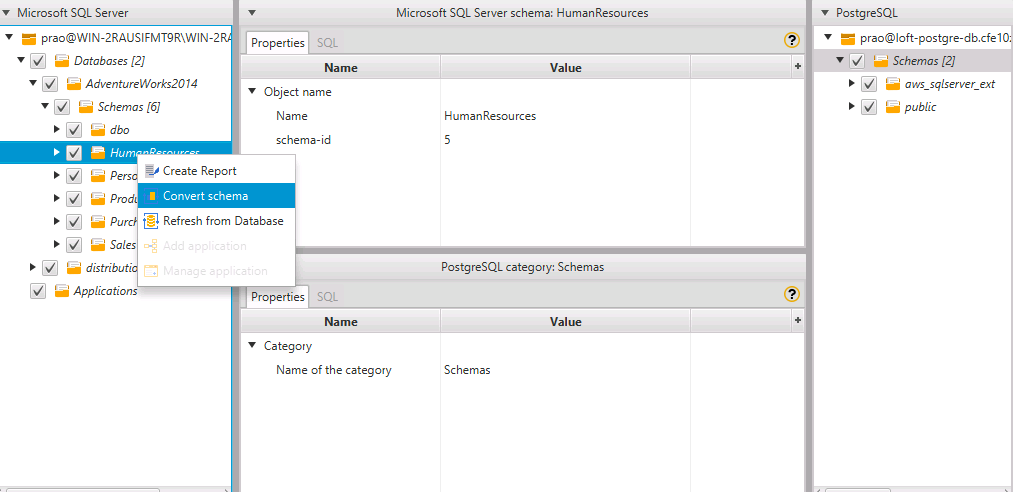1013x492 pixels.
Task: Click the aws_sqlserver_ext folder icon
Action: [893, 84]
